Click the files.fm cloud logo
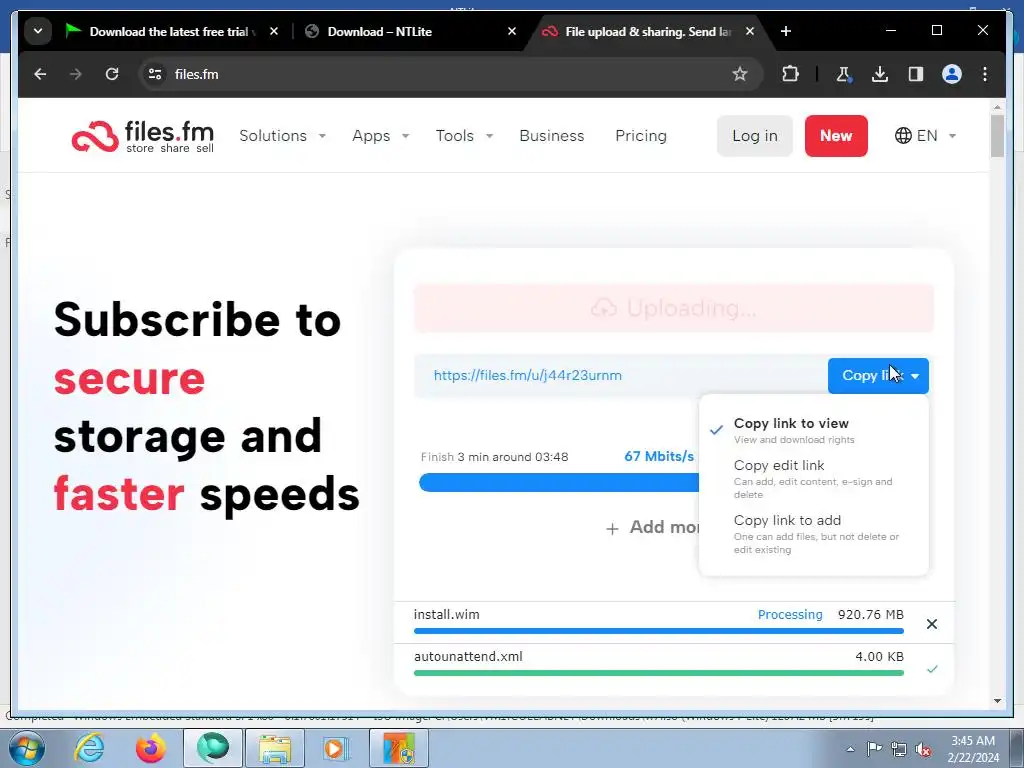The width and height of the screenshot is (1024, 768). 142,136
